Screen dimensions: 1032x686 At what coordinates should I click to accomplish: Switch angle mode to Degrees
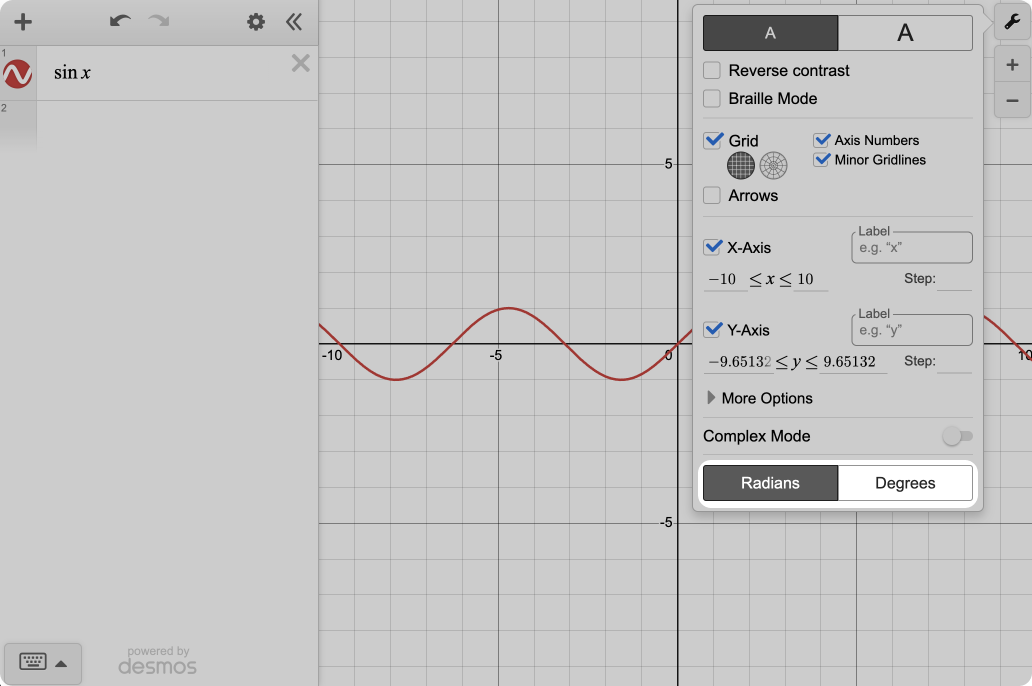click(x=905, y=483)
